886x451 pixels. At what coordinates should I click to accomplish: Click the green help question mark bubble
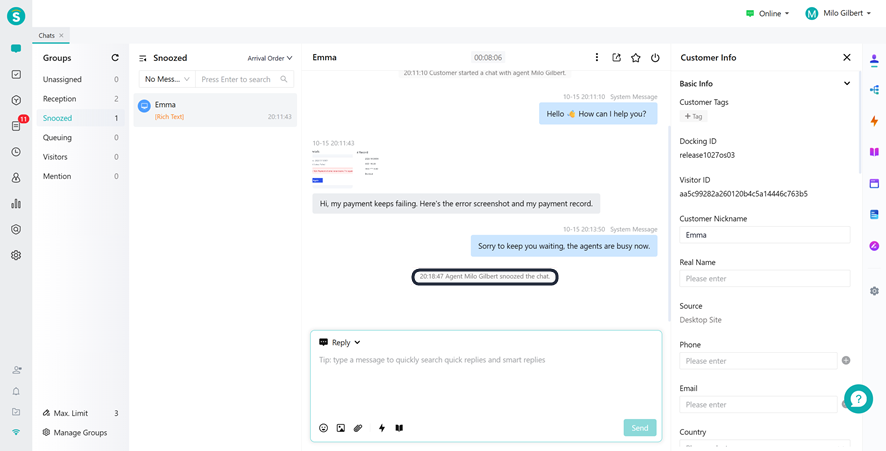pos(858,399)
